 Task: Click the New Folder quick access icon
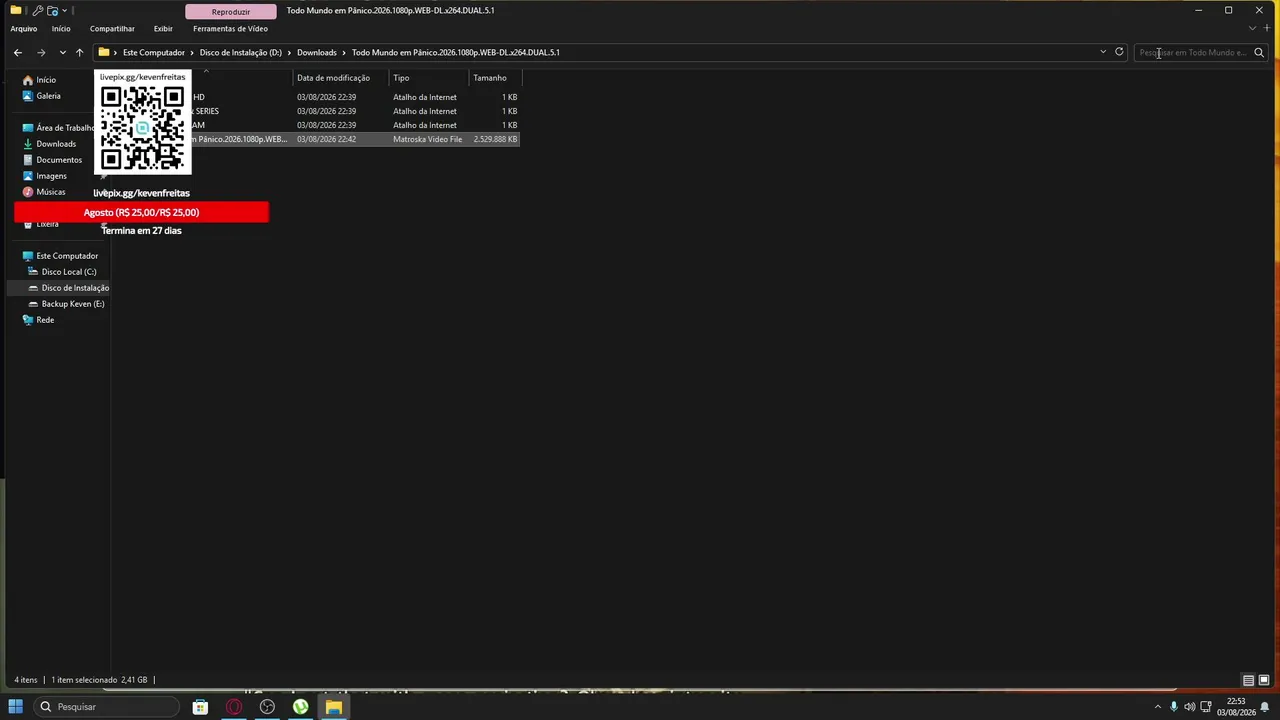(x=52, y=10)
